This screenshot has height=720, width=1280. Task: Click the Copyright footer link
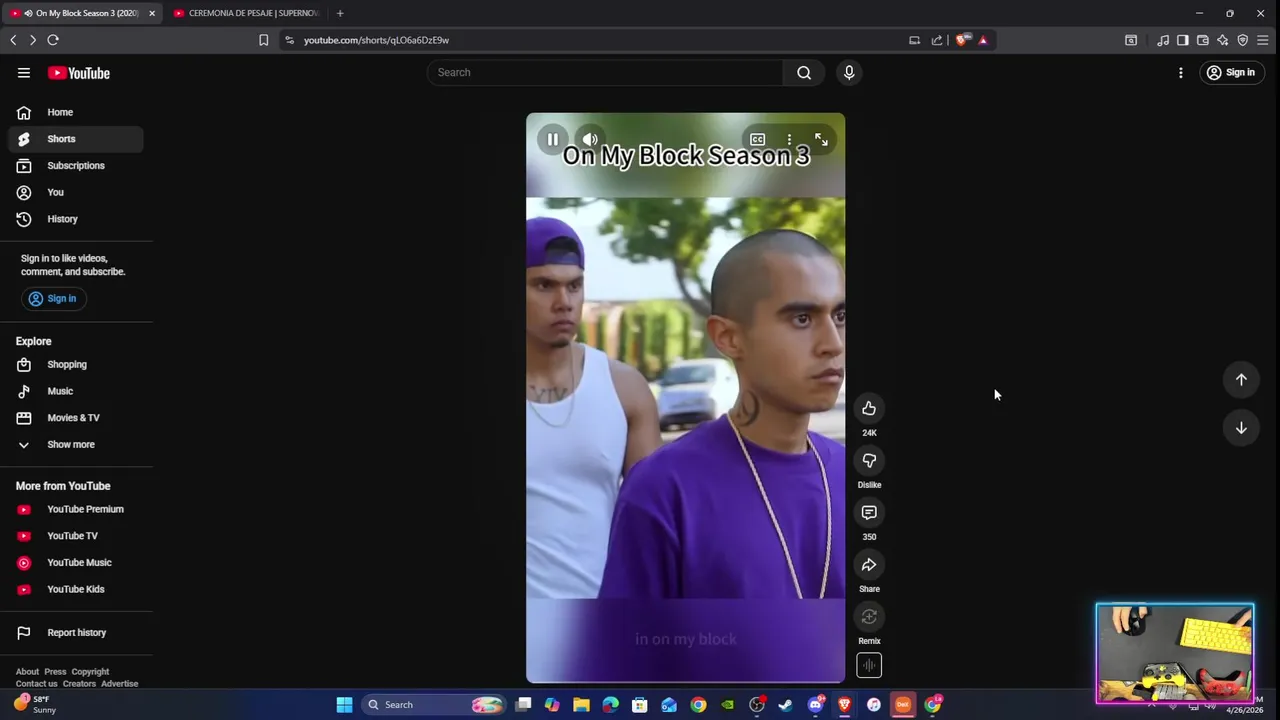[x=90, y=672]
